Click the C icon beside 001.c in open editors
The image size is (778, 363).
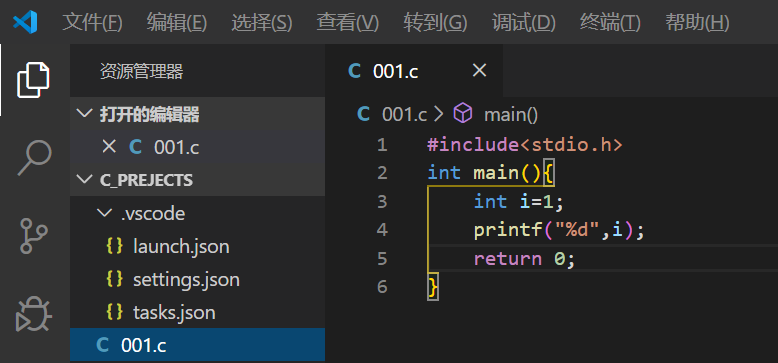[x=135, y=147]
